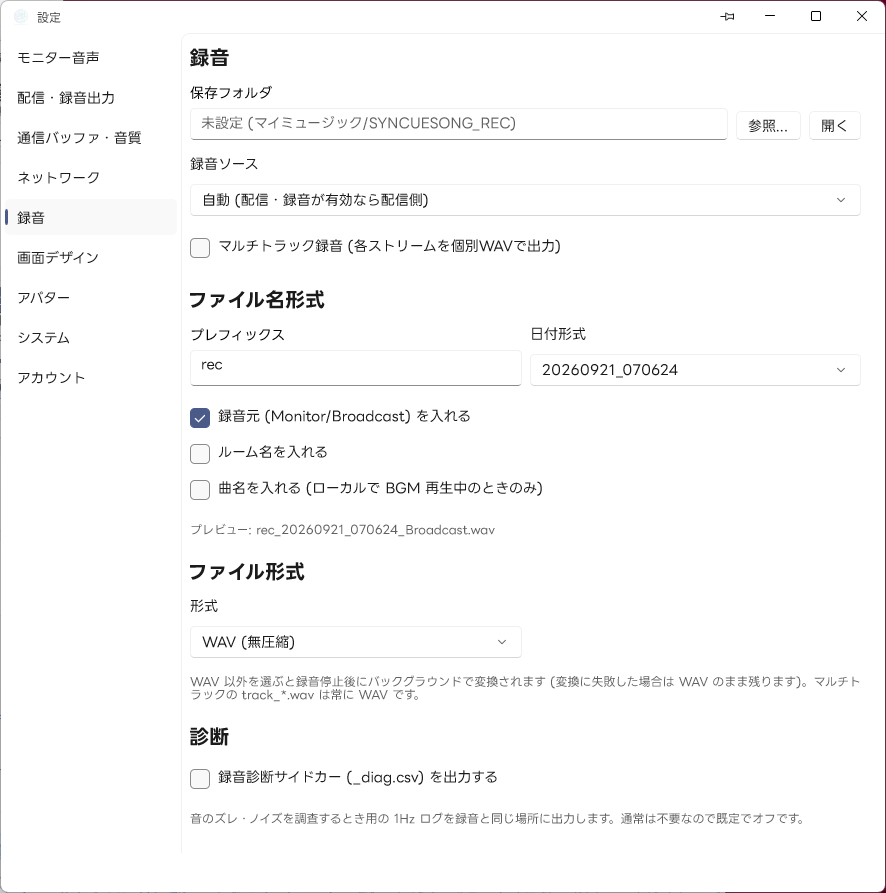Image resolution: width=886 pixels, height=893 pixels.
Task: Open the 形式 WAV (無圧縮) dropdown
Action: coord(355,642)
